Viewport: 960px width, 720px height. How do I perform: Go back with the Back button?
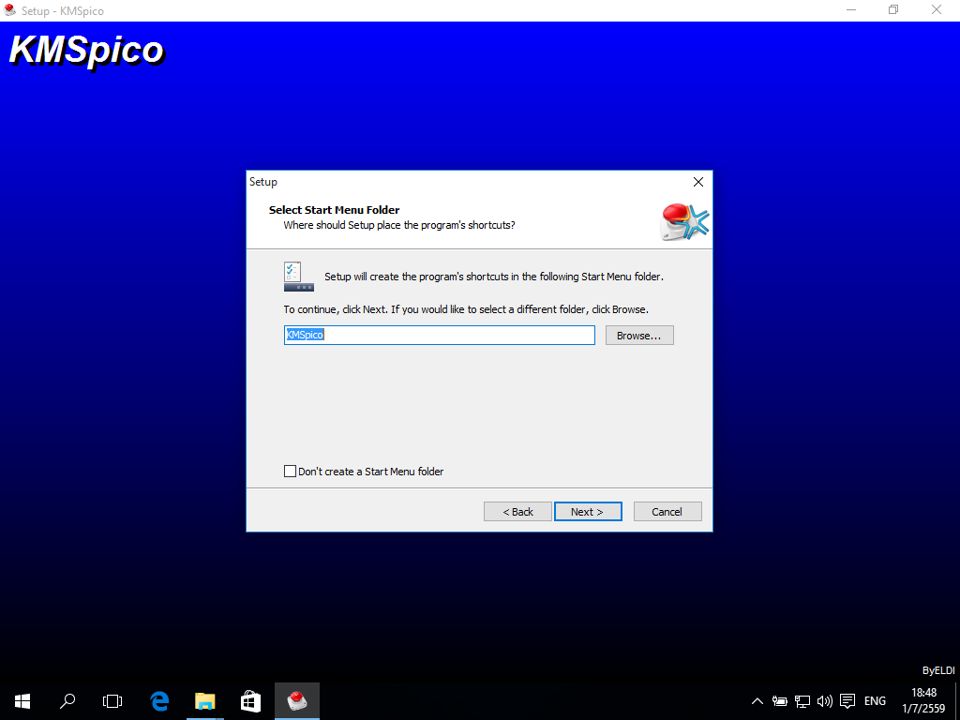517,512
